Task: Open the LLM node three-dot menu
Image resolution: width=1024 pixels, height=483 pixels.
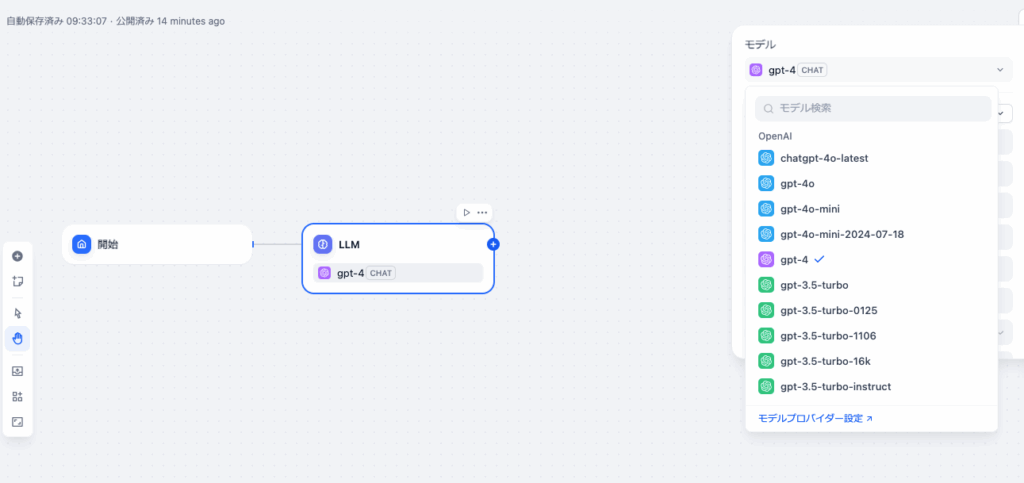Action: coord(482,212)
